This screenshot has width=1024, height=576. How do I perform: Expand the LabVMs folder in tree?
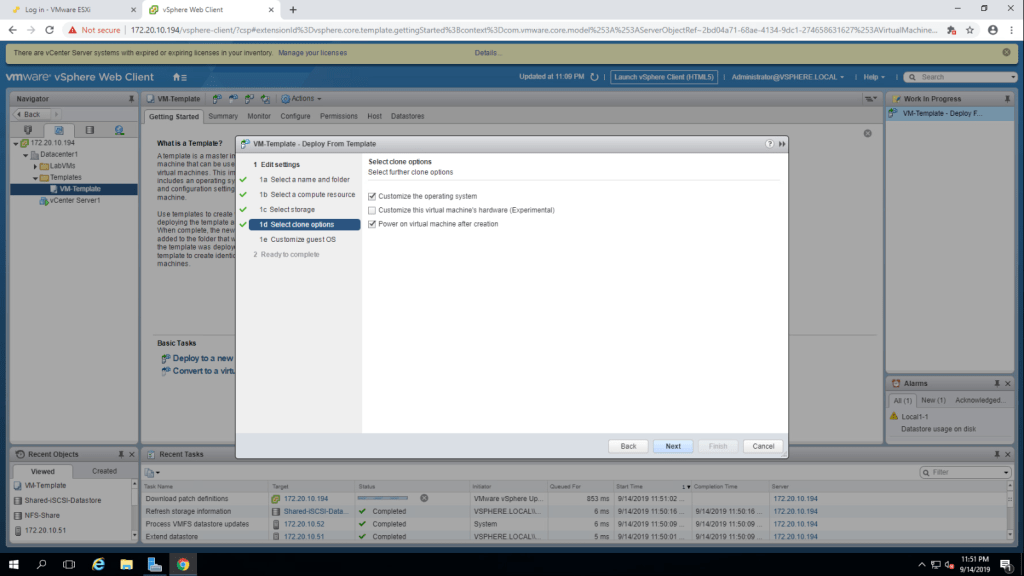tap(36, 166)
